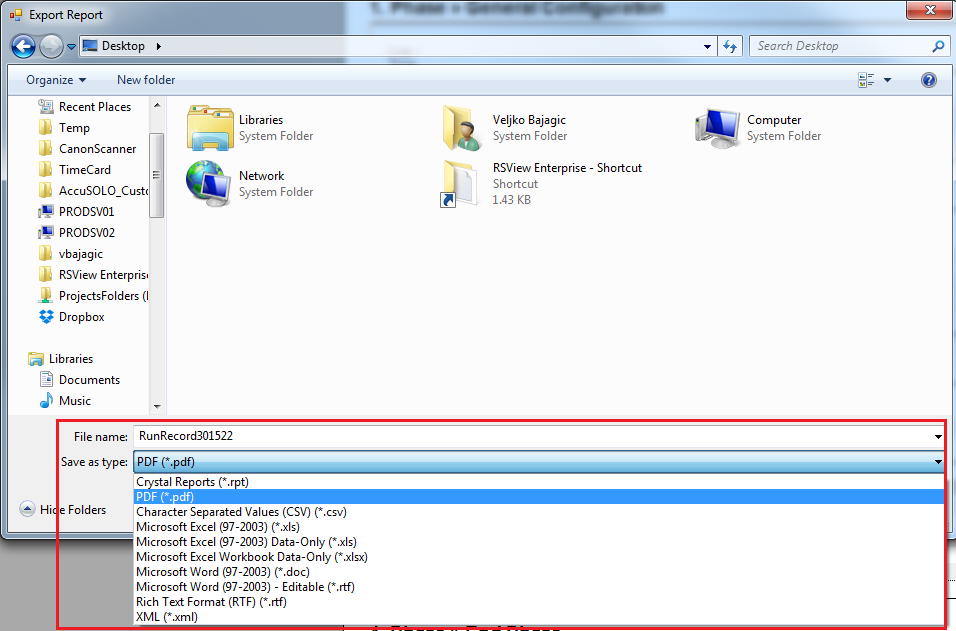Open Veljko Bajagic user folder
Image resolution: width=956 pixels, height=631 pixels.
464,127
